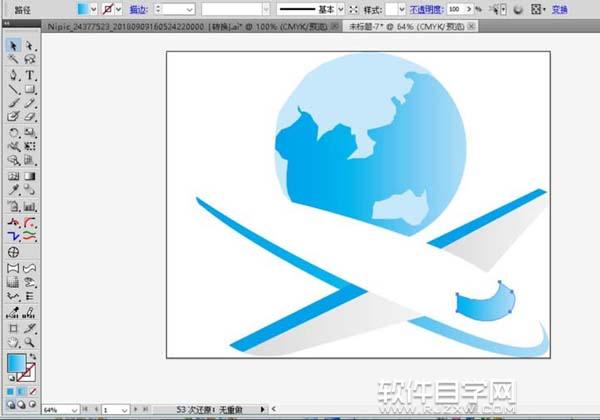Click the fill swatch in control bar
The image size is (600, 420).
point(83,10)
